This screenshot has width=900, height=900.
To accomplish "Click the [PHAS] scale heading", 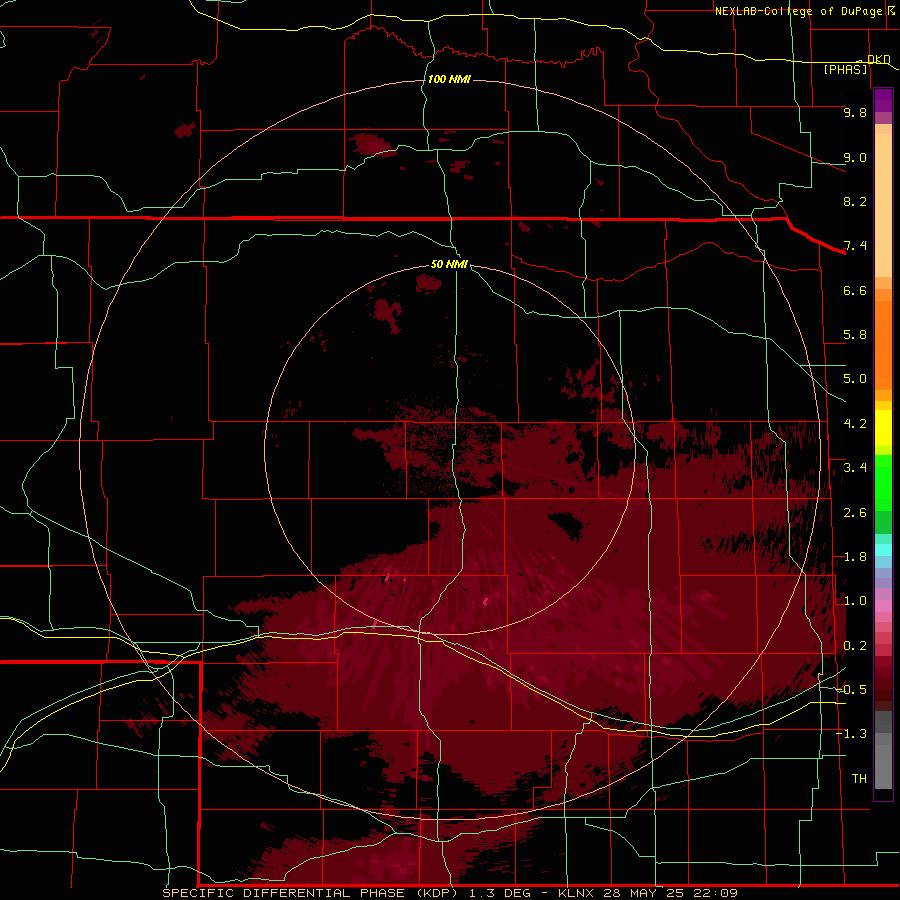I will click(845, 69).
